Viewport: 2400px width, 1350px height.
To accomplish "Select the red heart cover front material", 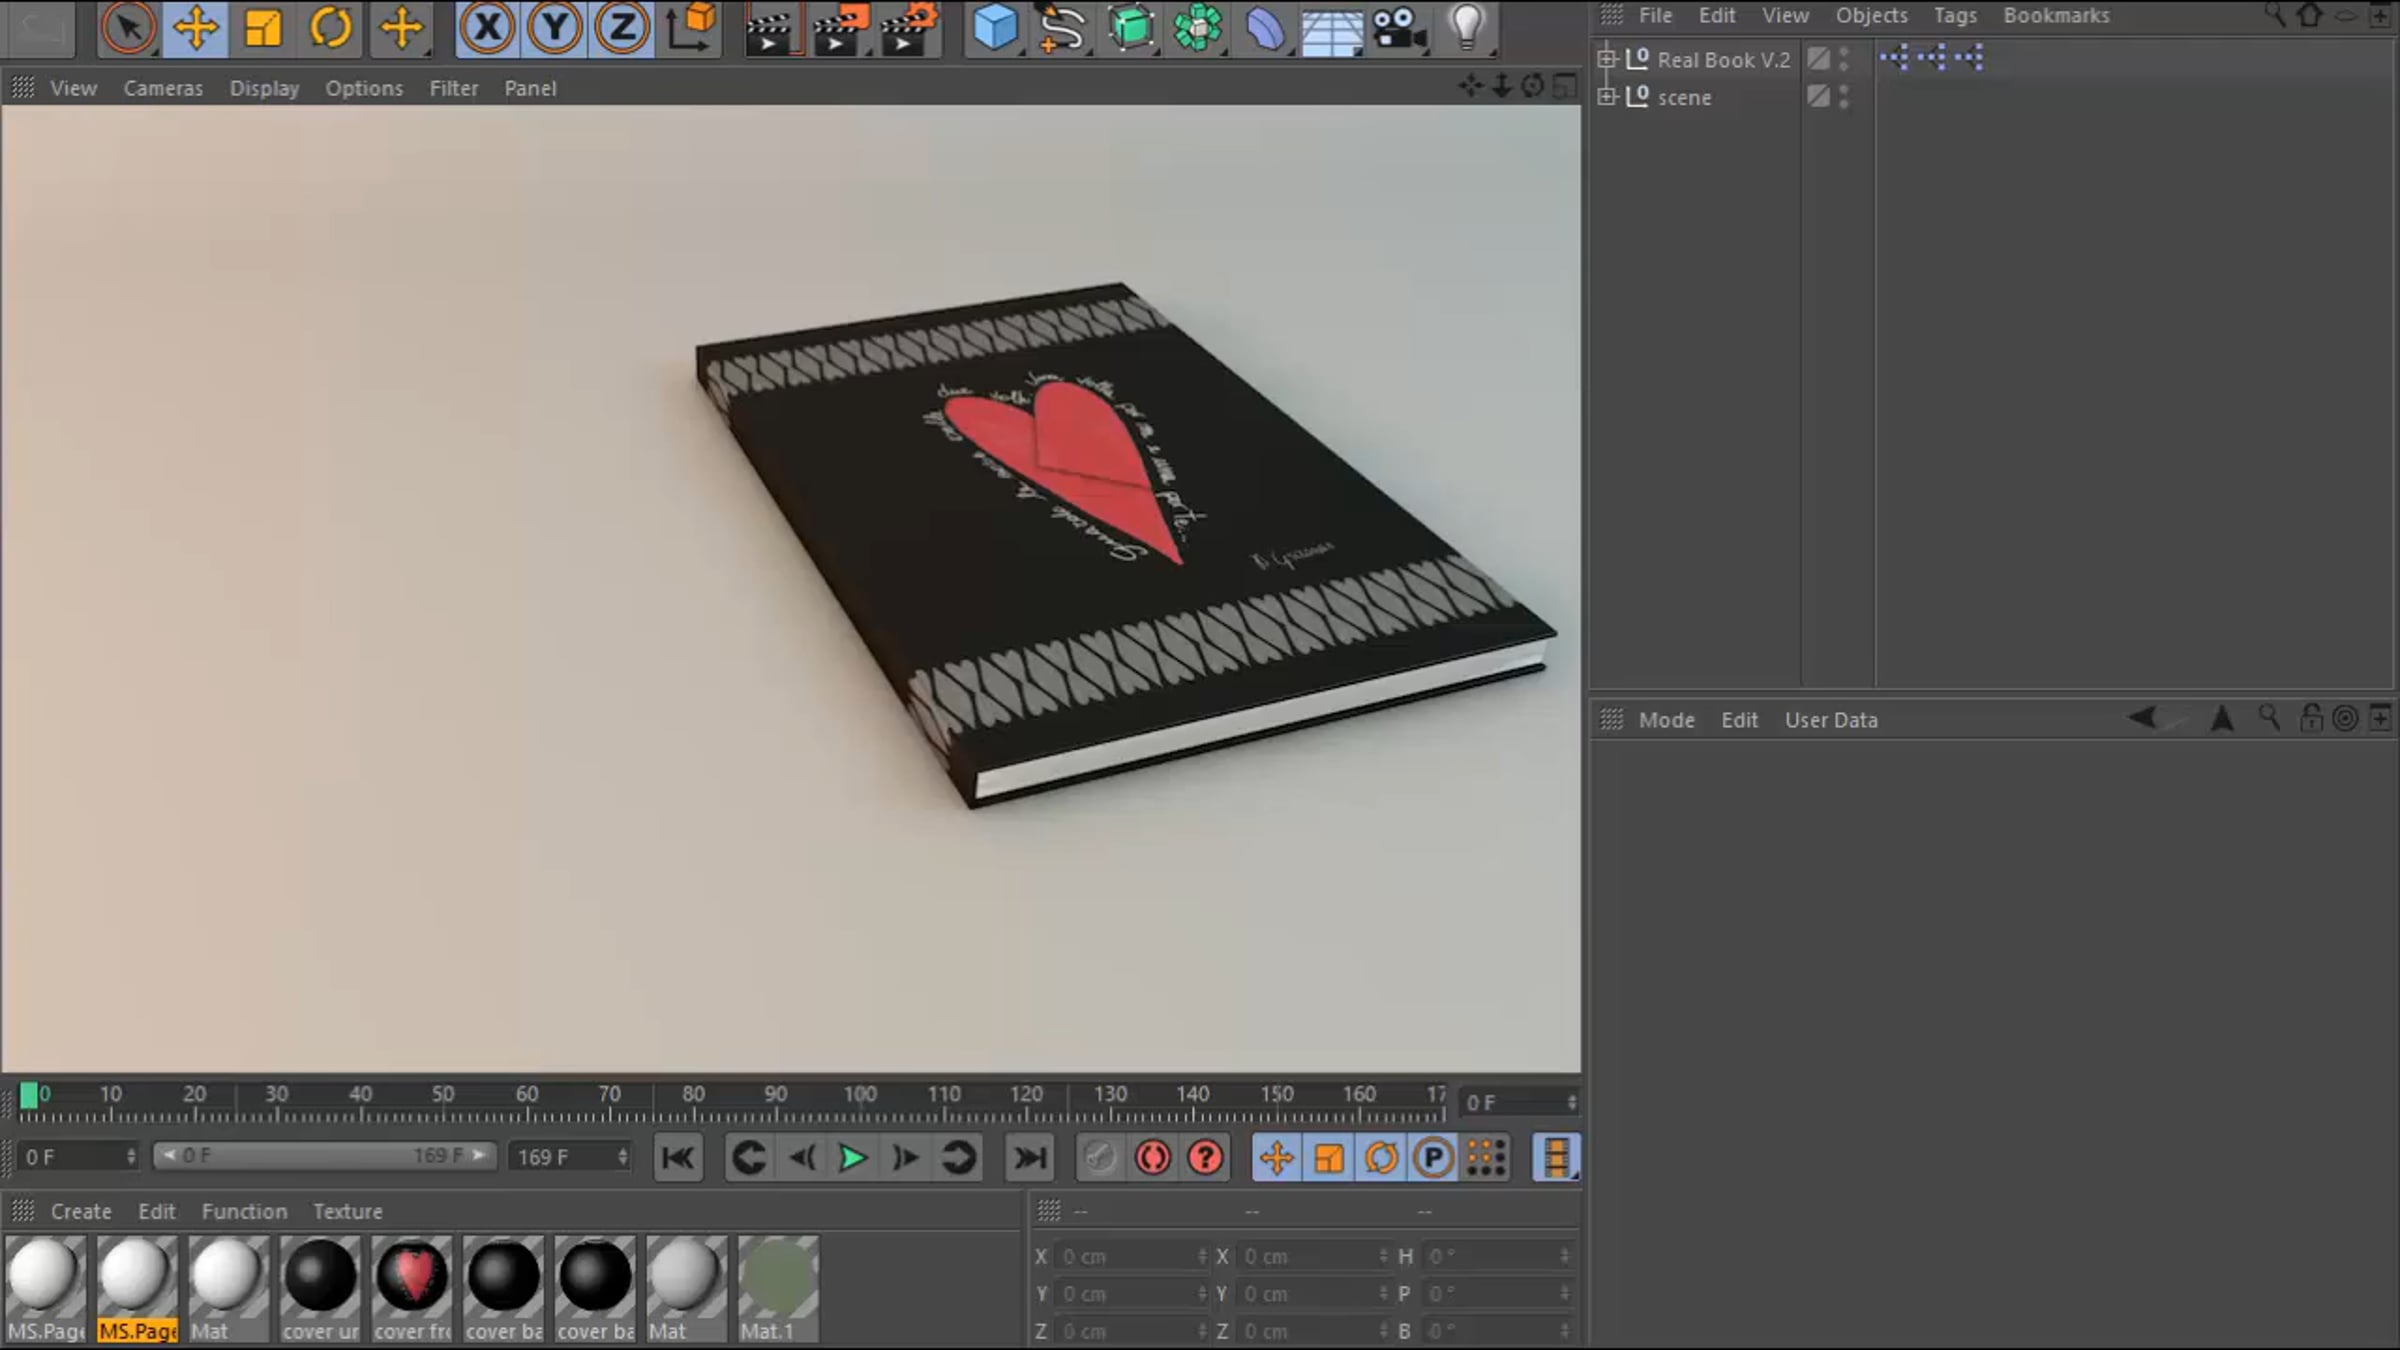I will 412,1277.
